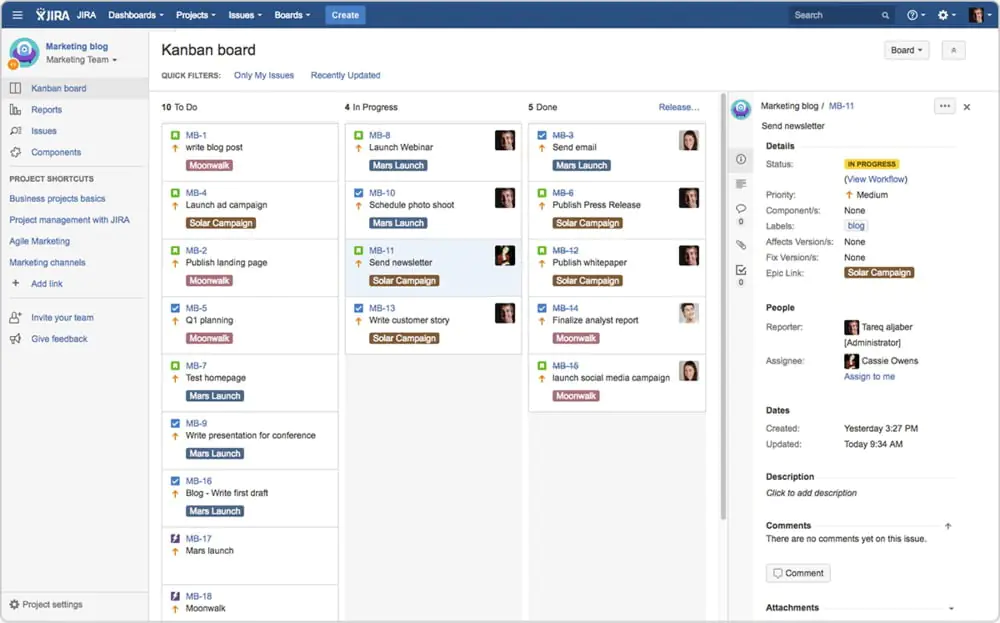Open the Board dropdown menu

tap(905, 49)
